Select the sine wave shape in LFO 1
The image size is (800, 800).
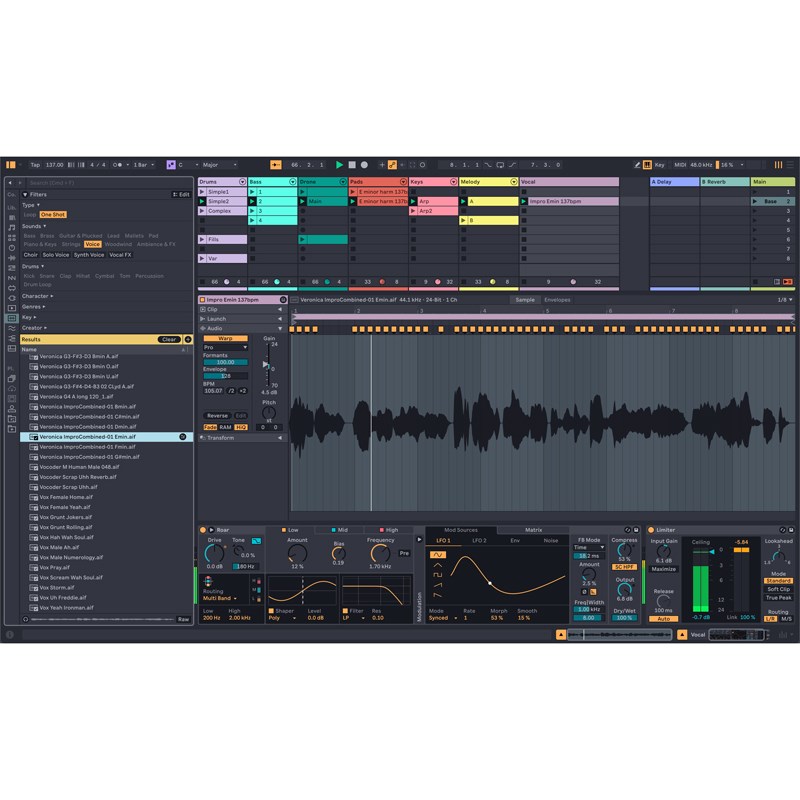tap(438, 555)
